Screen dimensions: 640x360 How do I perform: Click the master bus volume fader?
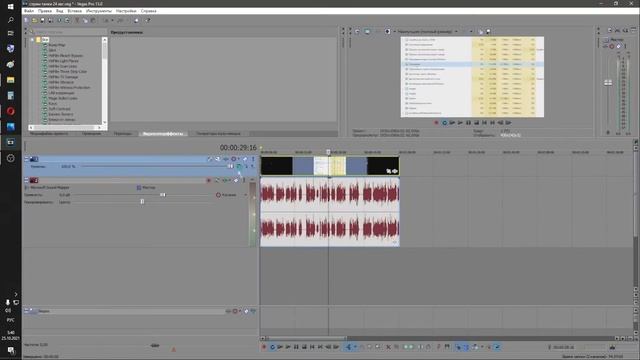click(x=608, y=82)
